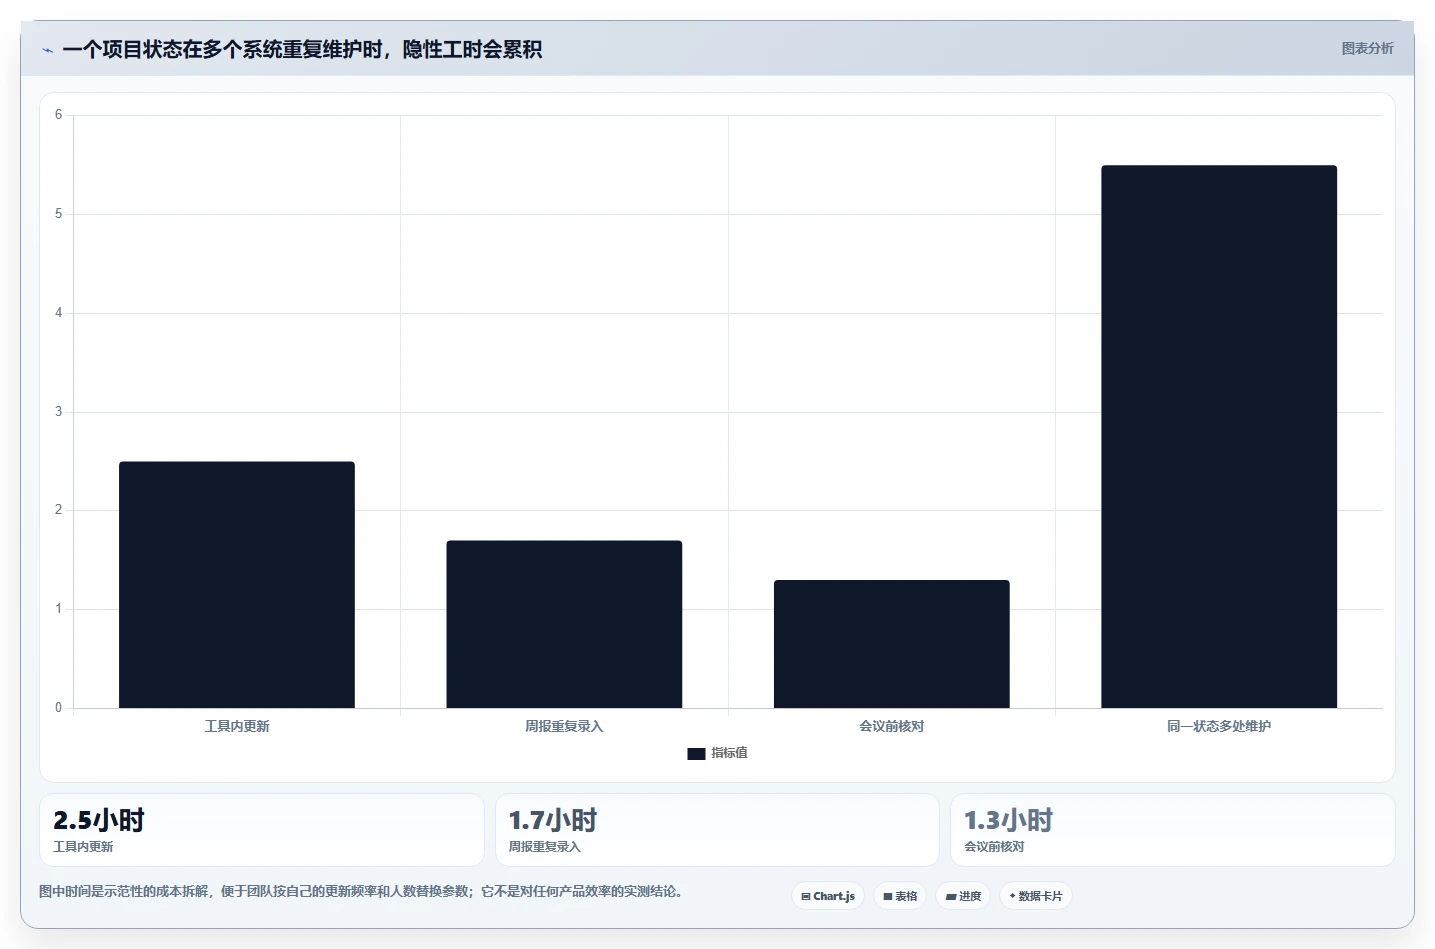Click the lightning icon beside the chart title
This screenshot has width=1435, height=949.
click(x=47, y=50)
